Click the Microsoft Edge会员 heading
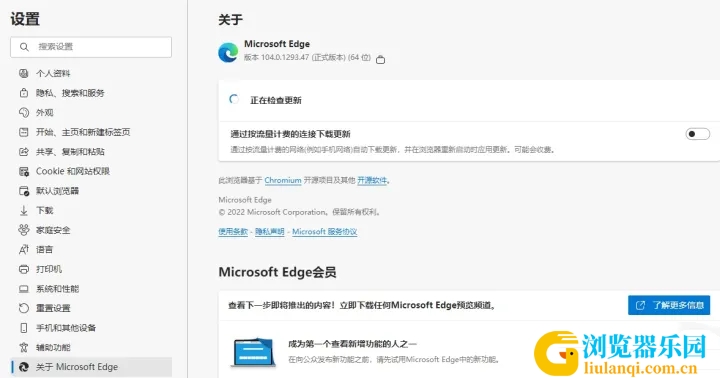Screen dimensions: 720x378 point(277,272)
